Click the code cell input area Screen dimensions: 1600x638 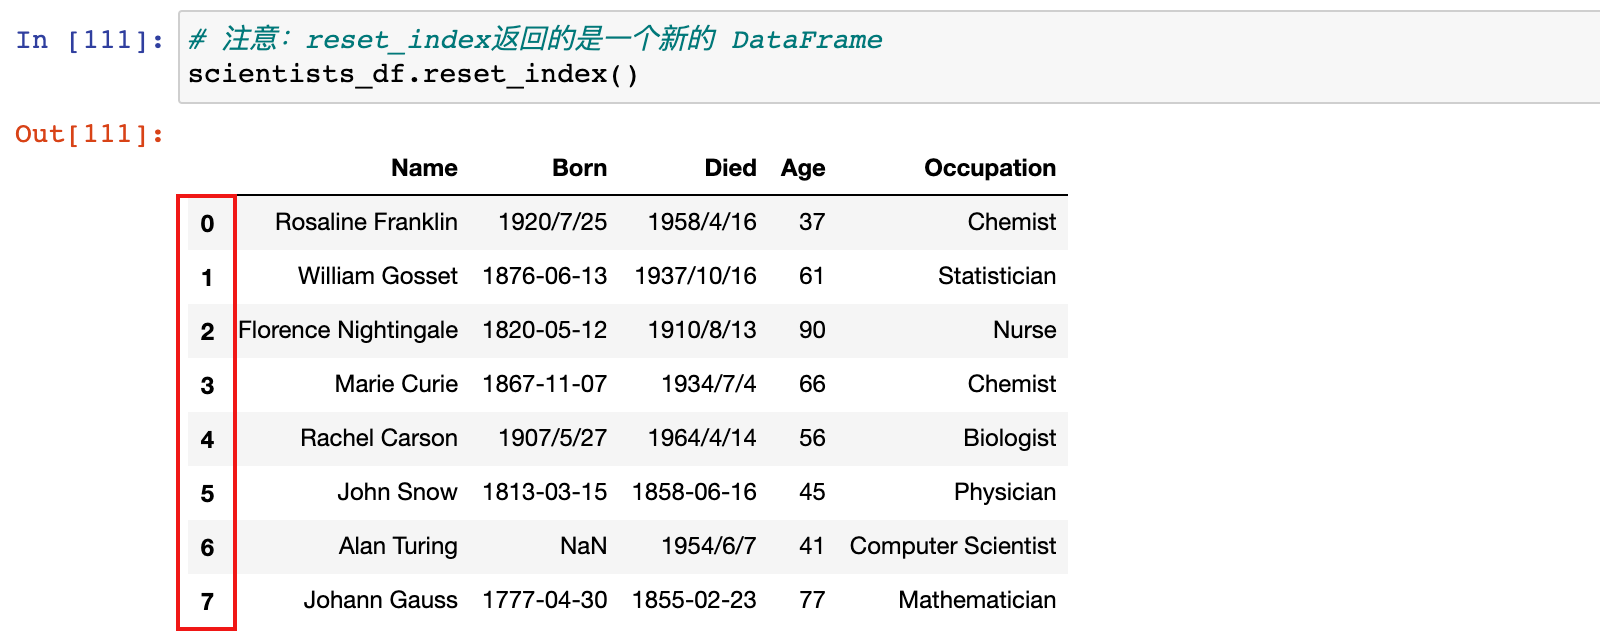coord(889,57)
